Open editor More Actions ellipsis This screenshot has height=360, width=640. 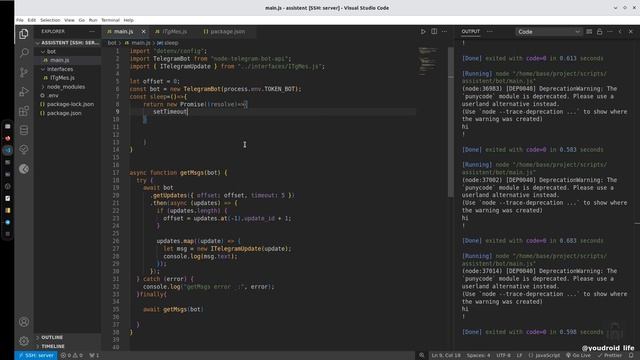pos(444,31)
